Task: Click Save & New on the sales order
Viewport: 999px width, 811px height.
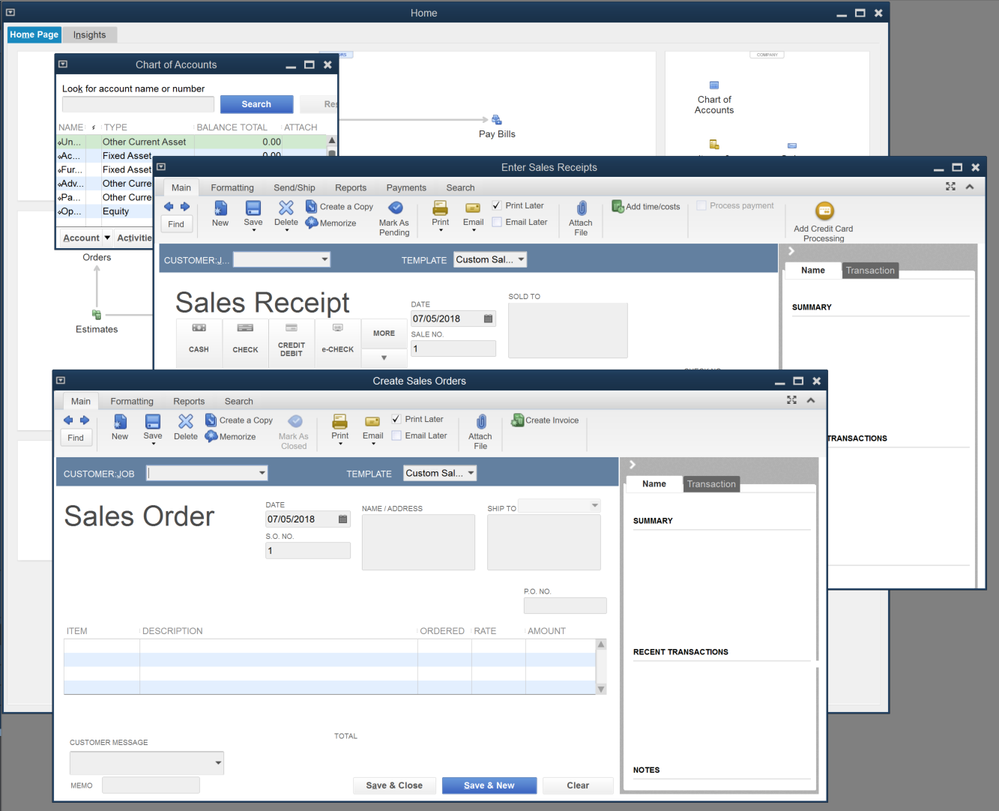Action: click(x=489, y=785)
